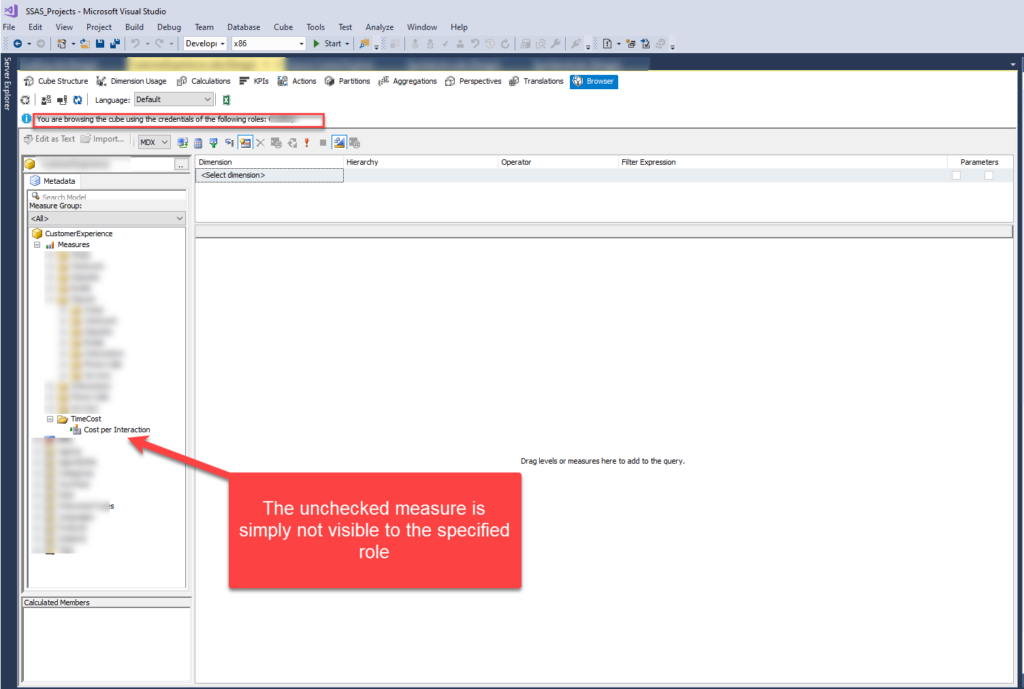Switch to the Perspectives tab
1024x689 pixels.
click(x=473, y=81)
